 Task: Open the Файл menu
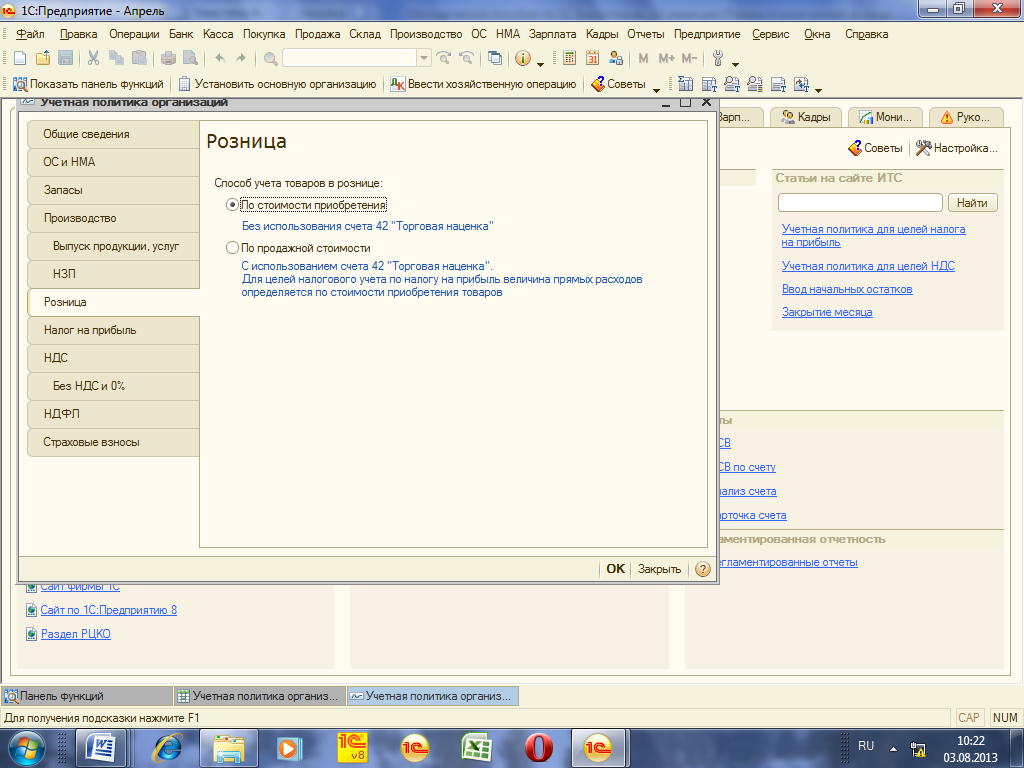(x=30, y=34)
